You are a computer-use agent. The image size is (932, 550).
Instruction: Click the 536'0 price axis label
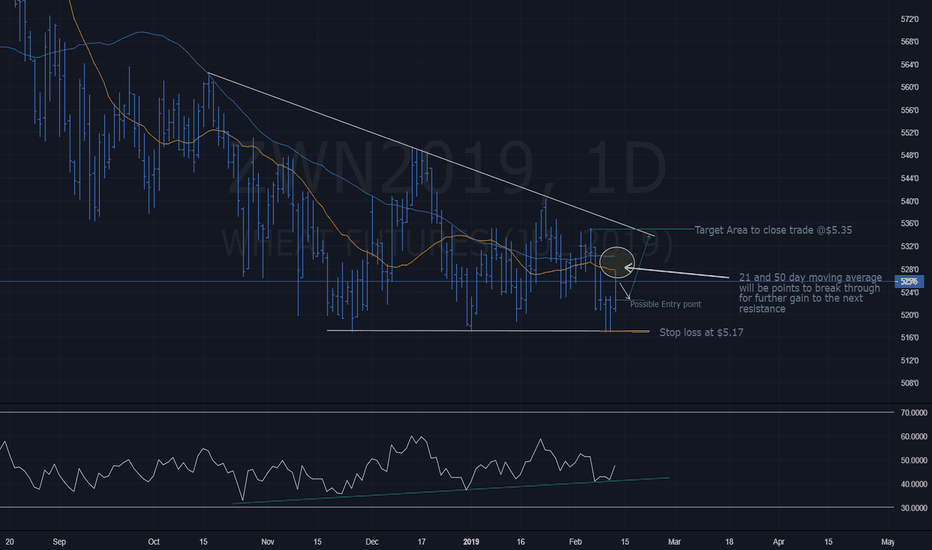(x=909, y=224)
